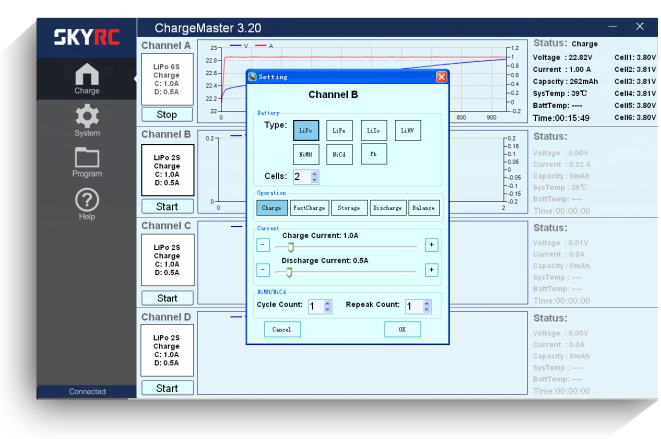Switch operation to Storage mode
The width and height of the screenshot is (661, 439).
pyautogui.click(x=347, y=208)
